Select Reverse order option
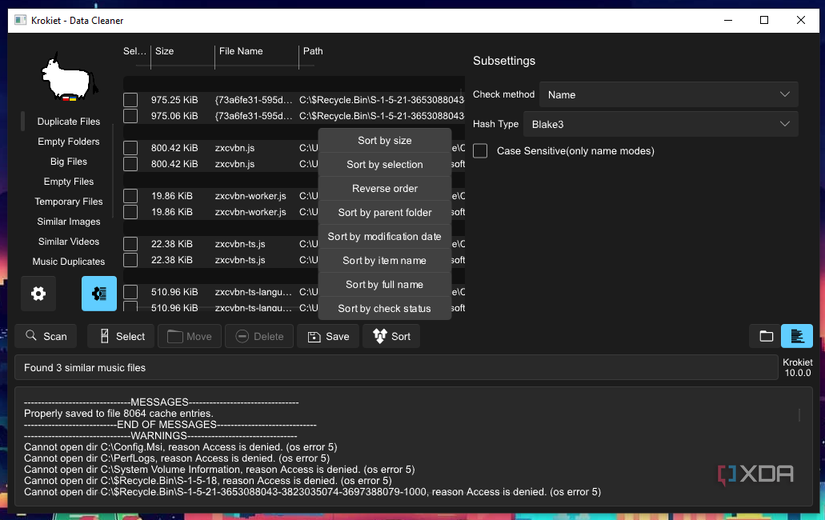The width and height of the screenshot is (825, 520). 385,188
